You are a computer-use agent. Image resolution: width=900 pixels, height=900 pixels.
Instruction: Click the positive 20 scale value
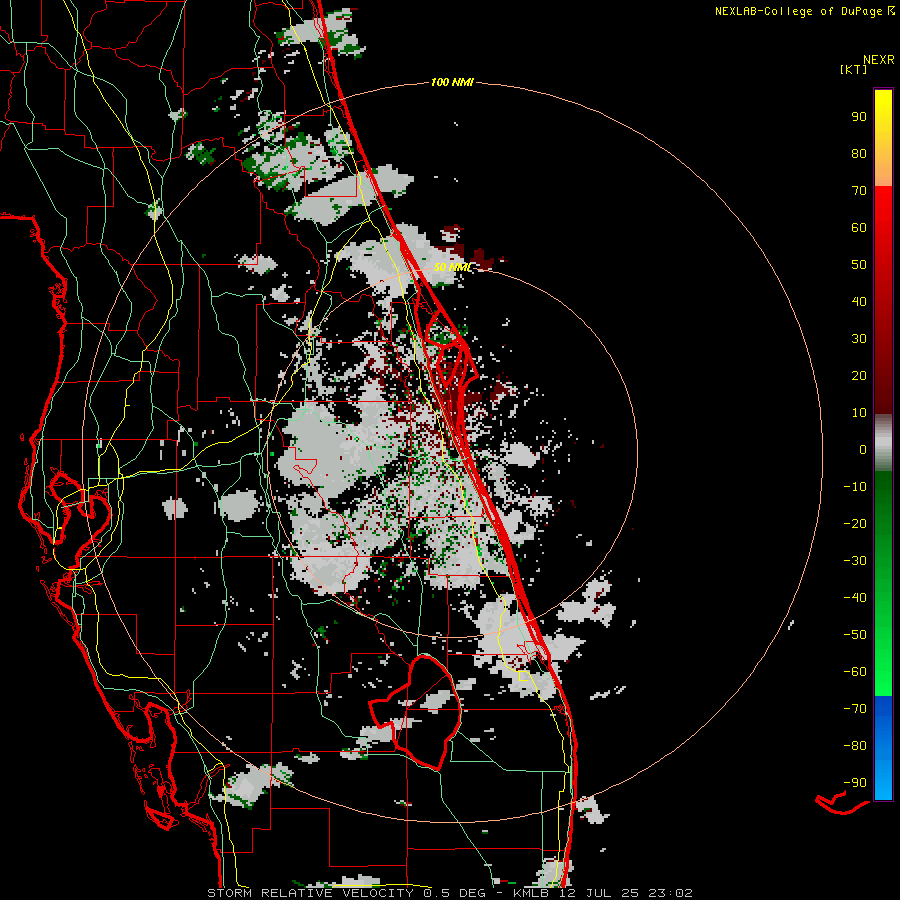[x=859, y=375]
